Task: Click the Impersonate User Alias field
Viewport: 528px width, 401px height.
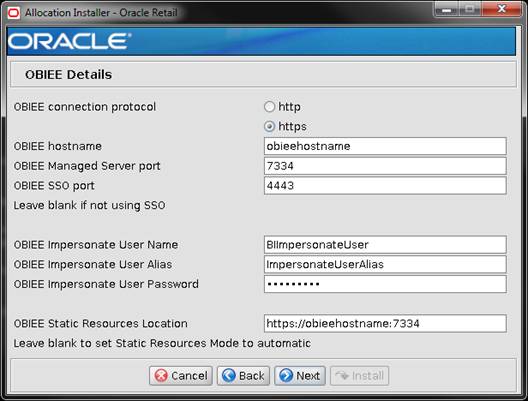Action: coord(385,264)
